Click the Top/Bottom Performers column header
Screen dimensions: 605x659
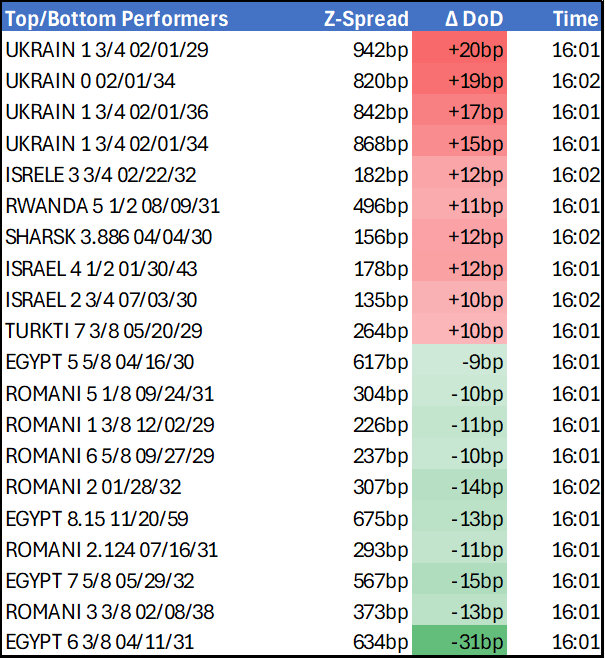[117, 19]
